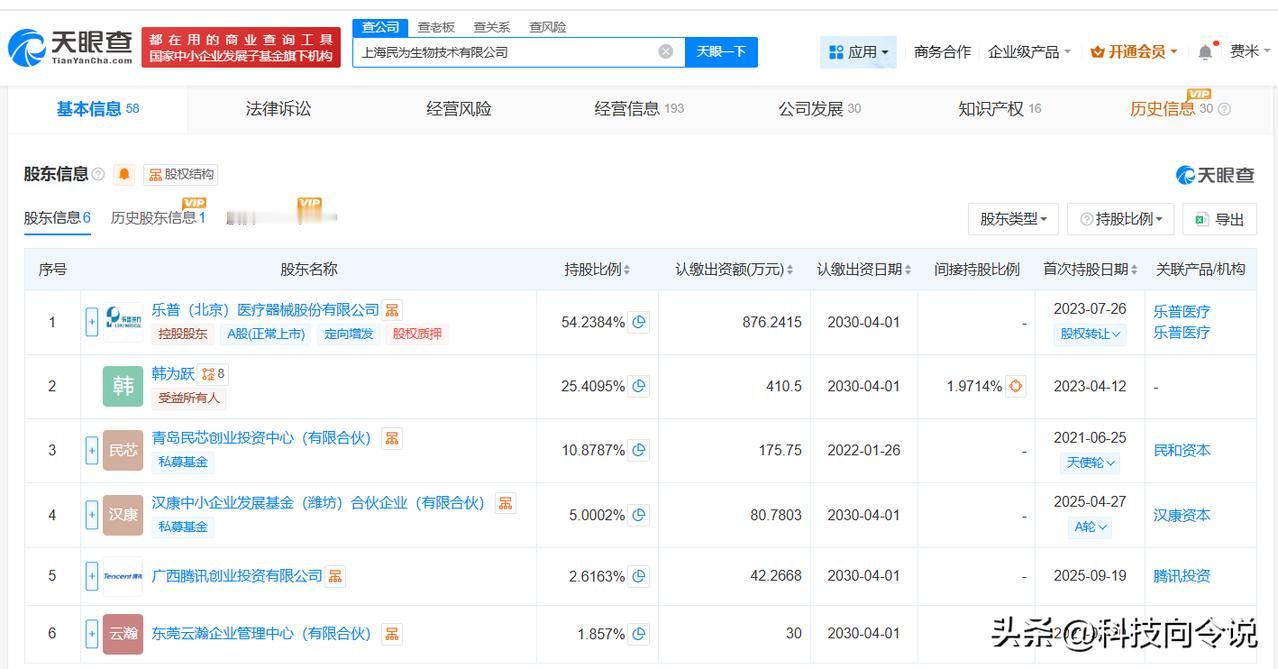This screenshot has width=1278, height=669.
Task: Expand row 4 汉康 with plus button
Action: coord(92,515)
